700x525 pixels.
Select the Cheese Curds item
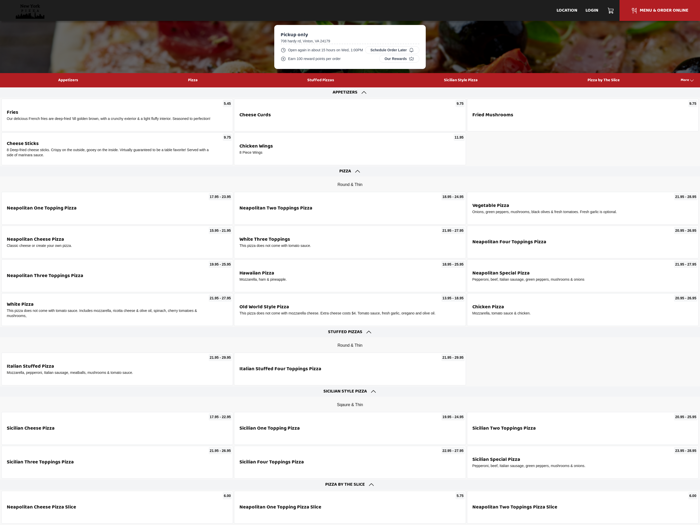click(350, 115)
